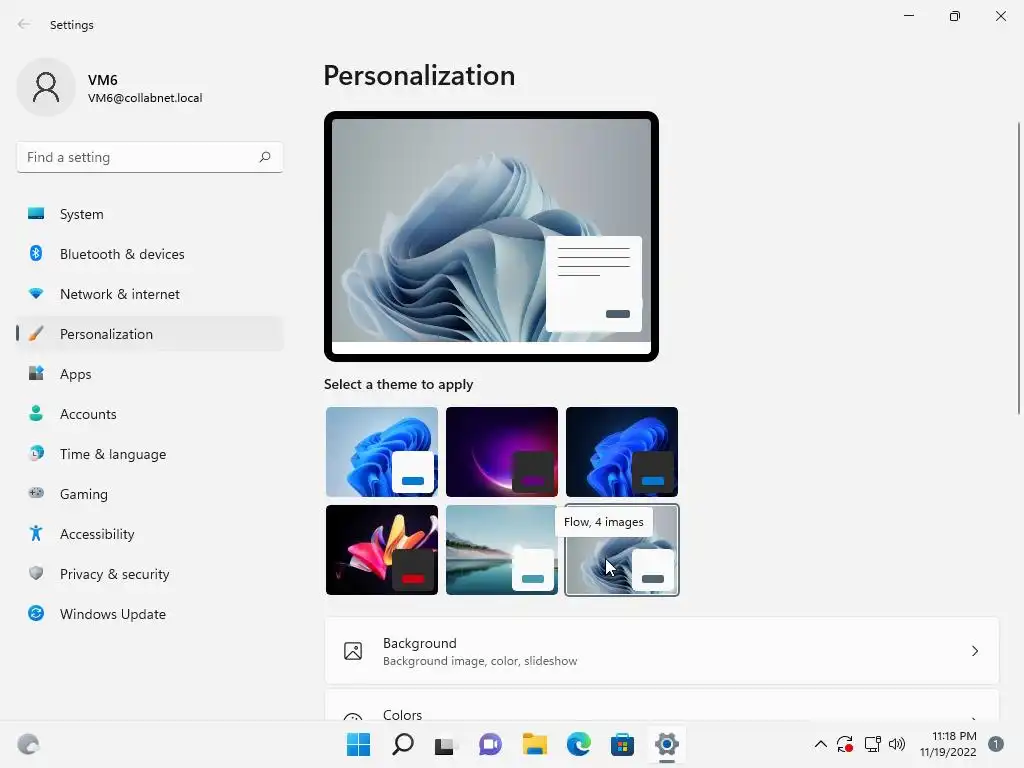The height and width of the screenshot is (768, 1024).
Task: Open Background image, color, slideshow card
Action: 662,651
